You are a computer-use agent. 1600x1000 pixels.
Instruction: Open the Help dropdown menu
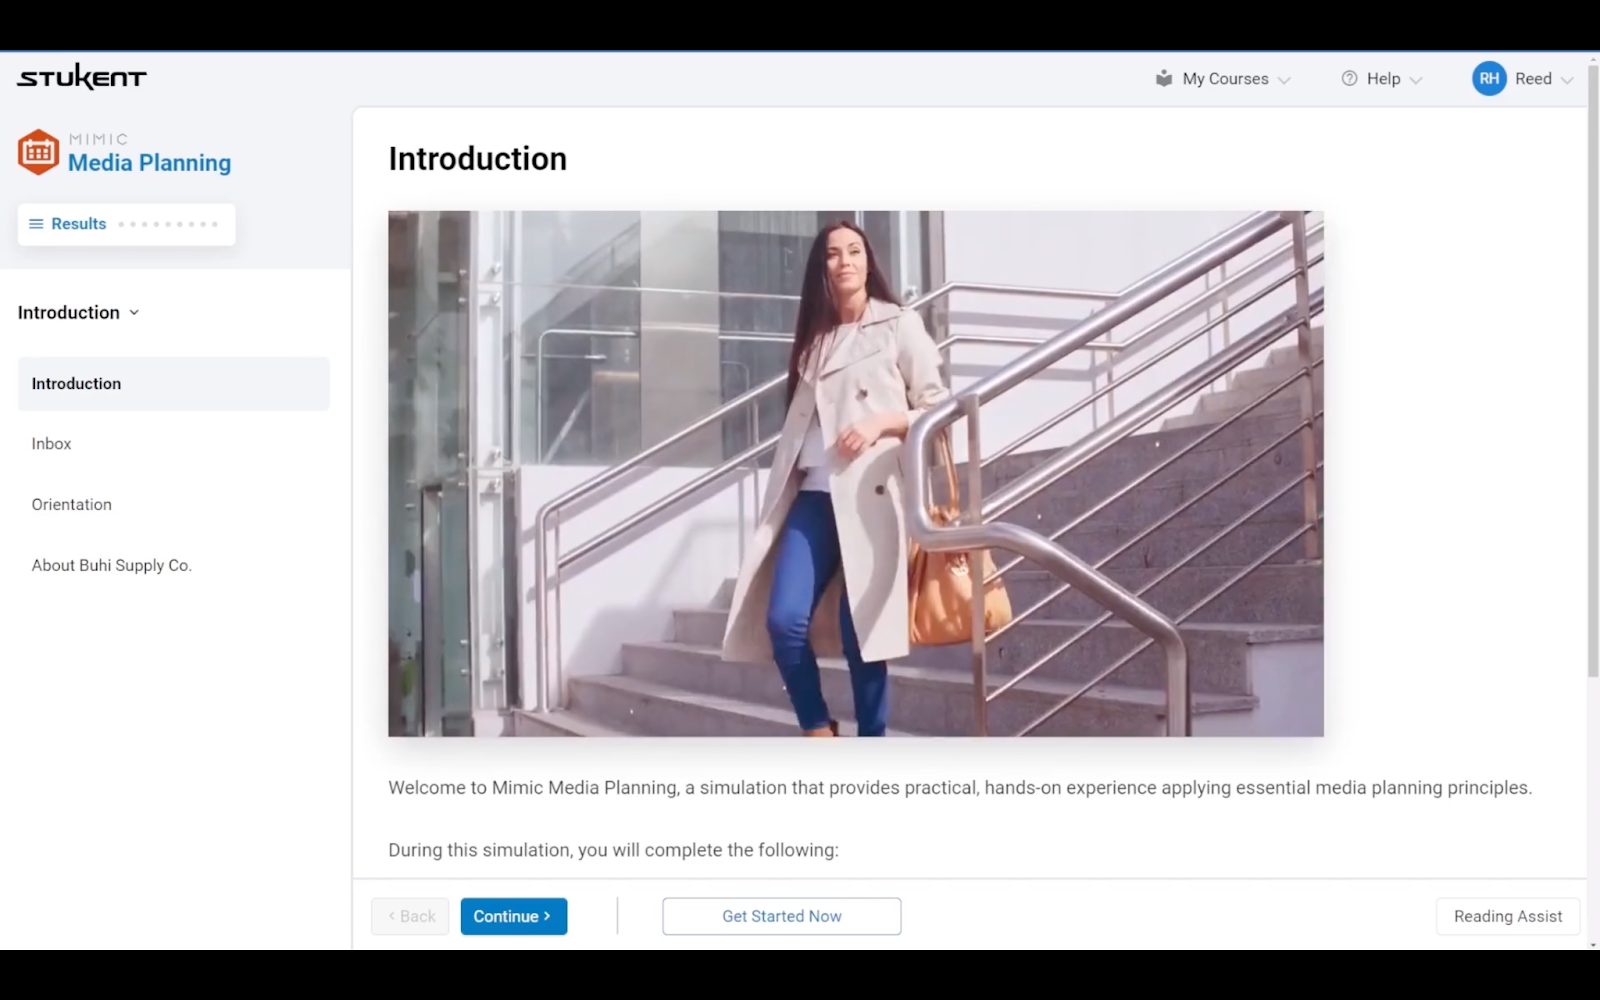(x=1382, y=78)
